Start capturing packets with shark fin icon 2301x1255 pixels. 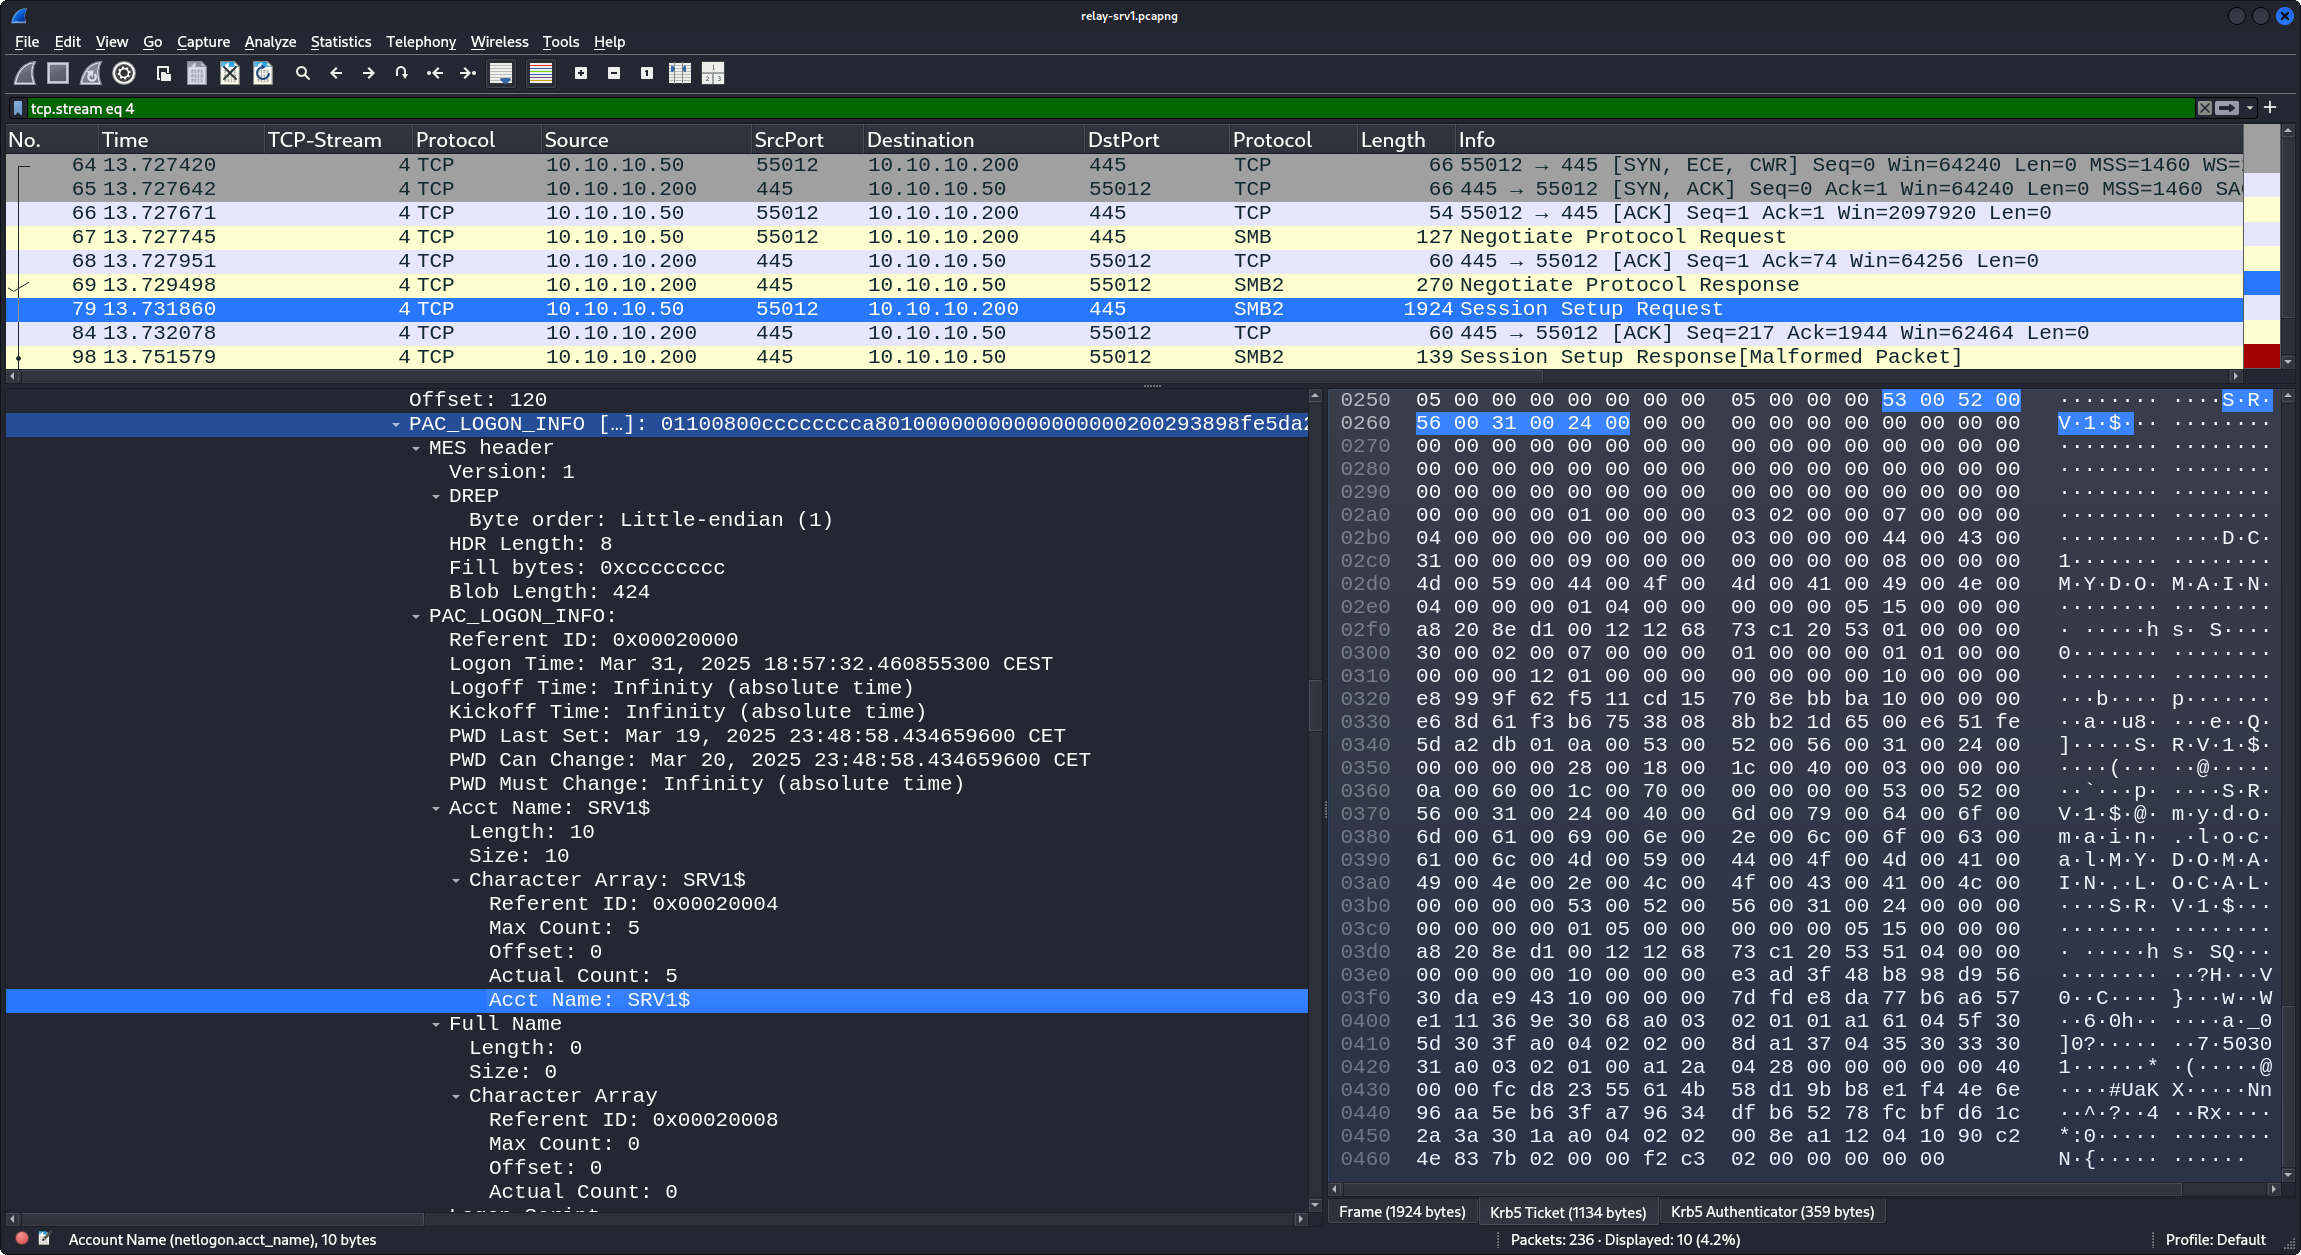coord(25,73)
